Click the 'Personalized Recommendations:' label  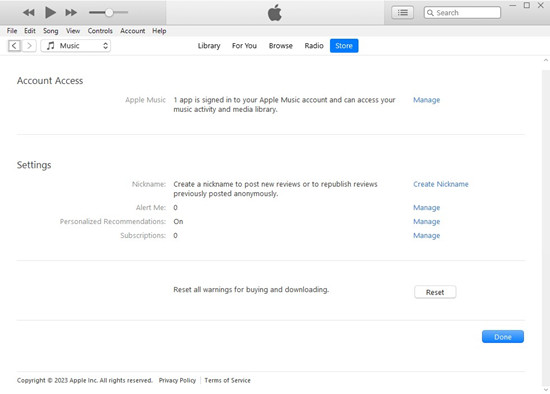pos(113,222)
